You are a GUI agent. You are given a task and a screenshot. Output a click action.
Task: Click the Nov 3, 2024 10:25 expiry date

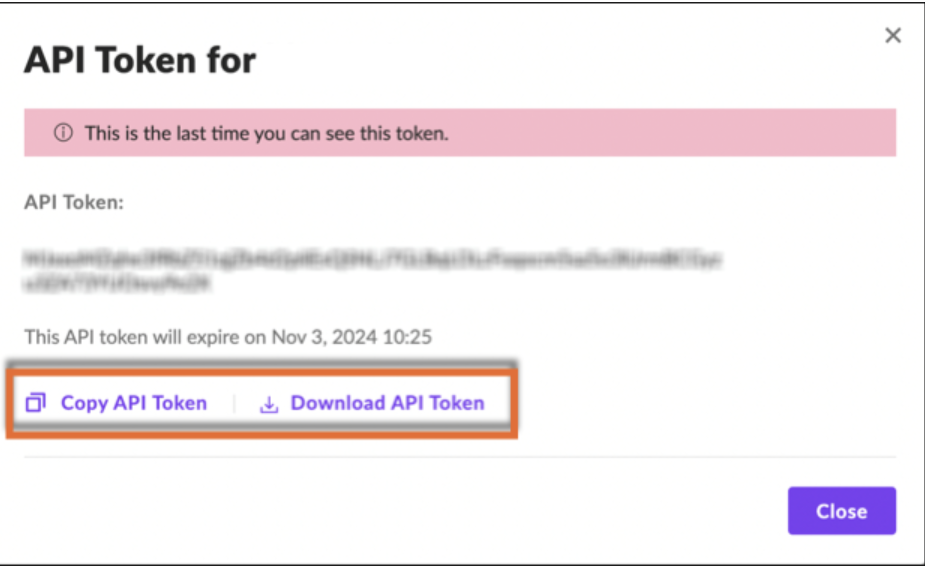point(351,337)
